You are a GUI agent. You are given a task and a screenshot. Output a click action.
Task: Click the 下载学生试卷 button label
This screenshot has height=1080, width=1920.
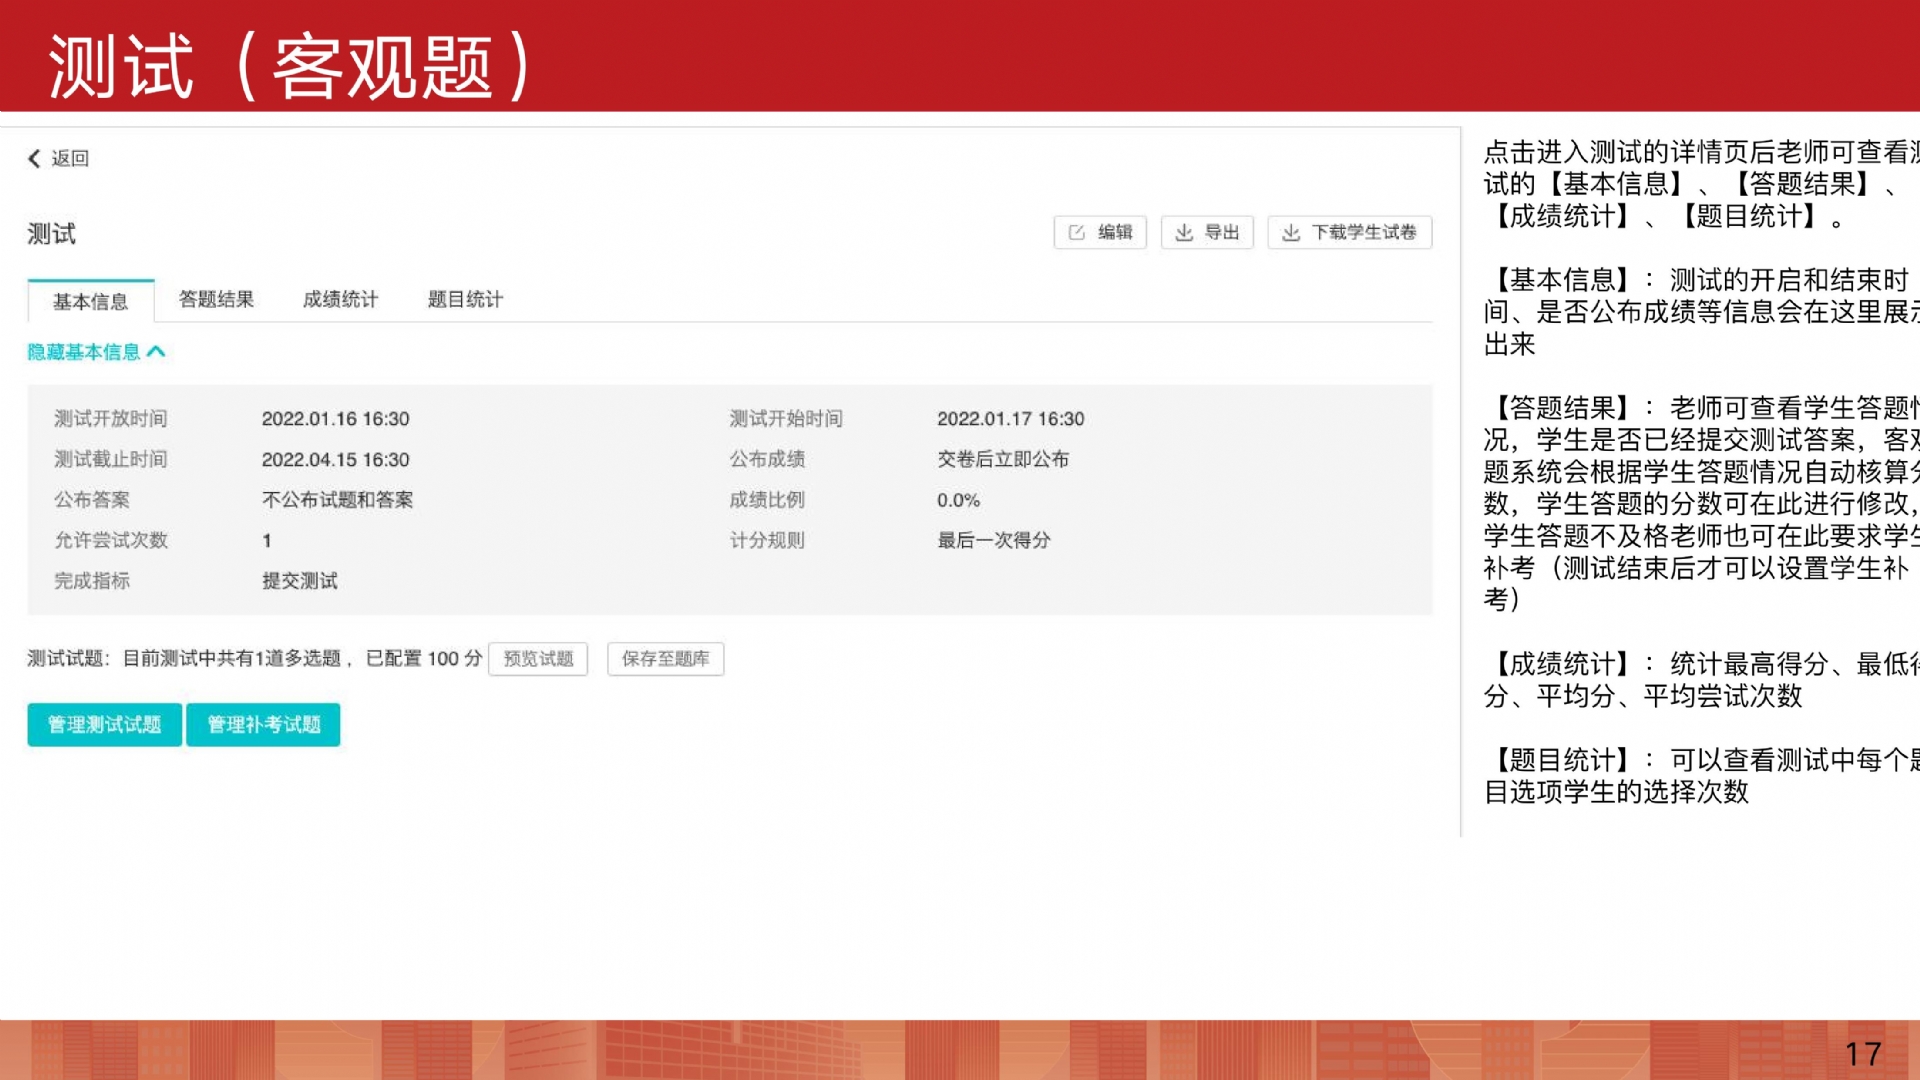coord(1364,233)
